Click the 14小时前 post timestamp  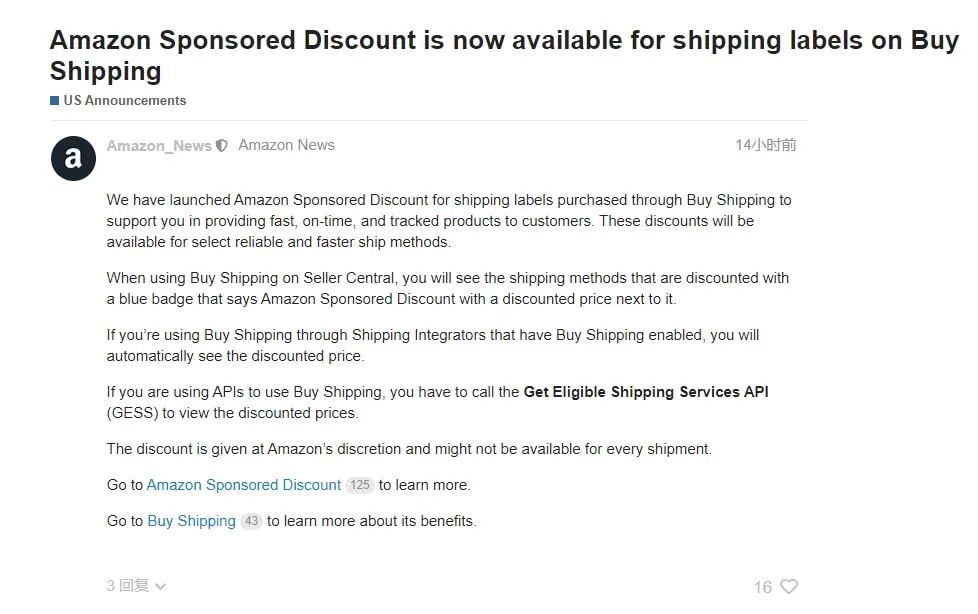click(x=766, y=145)
